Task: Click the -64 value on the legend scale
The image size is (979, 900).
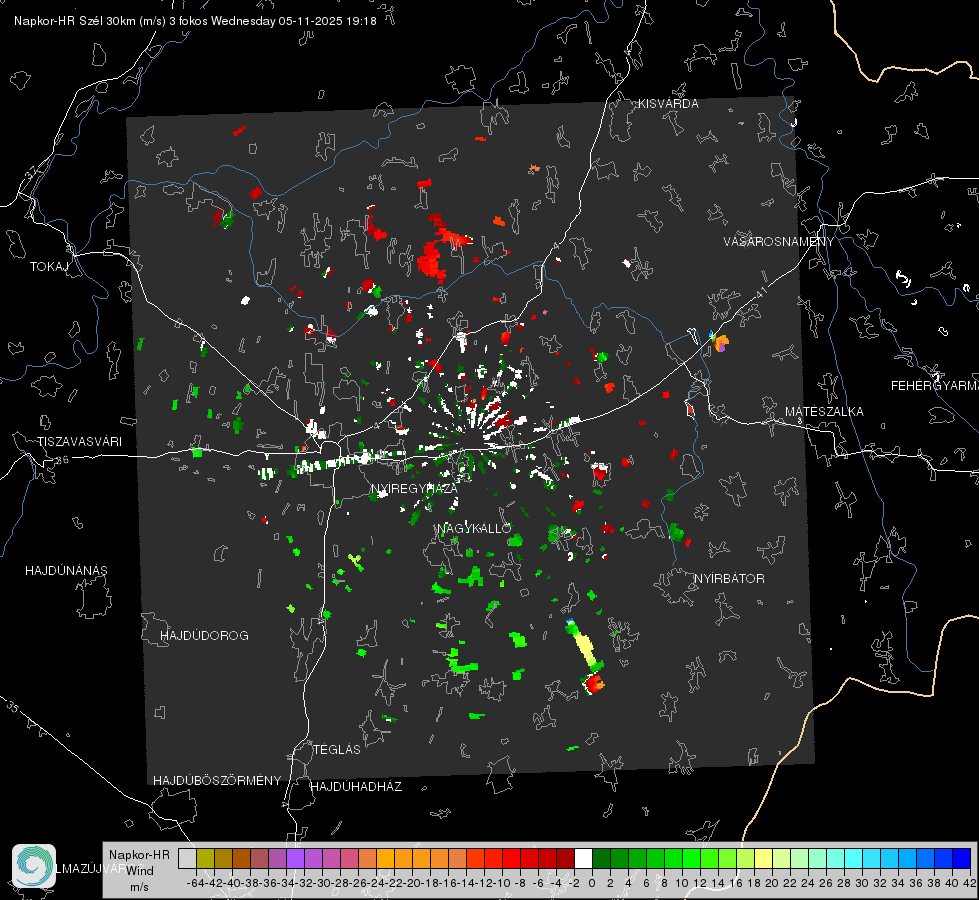Action: pyautogui.click(x=196, y=883)
